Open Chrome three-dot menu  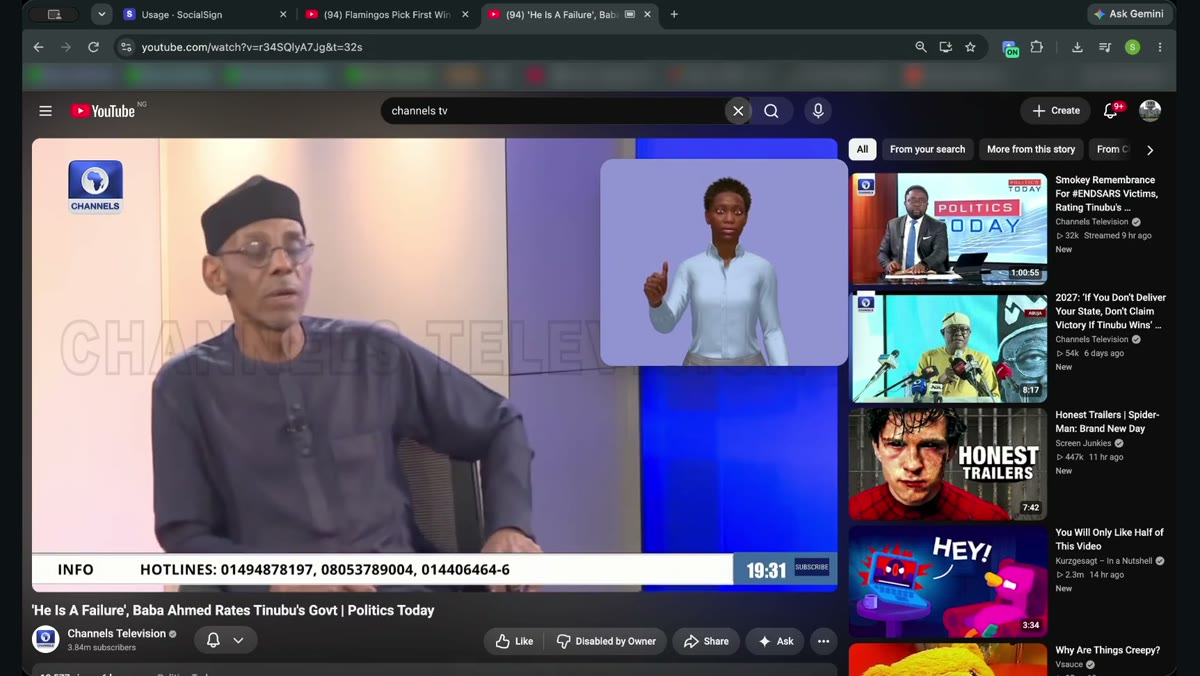point(1160,47)
